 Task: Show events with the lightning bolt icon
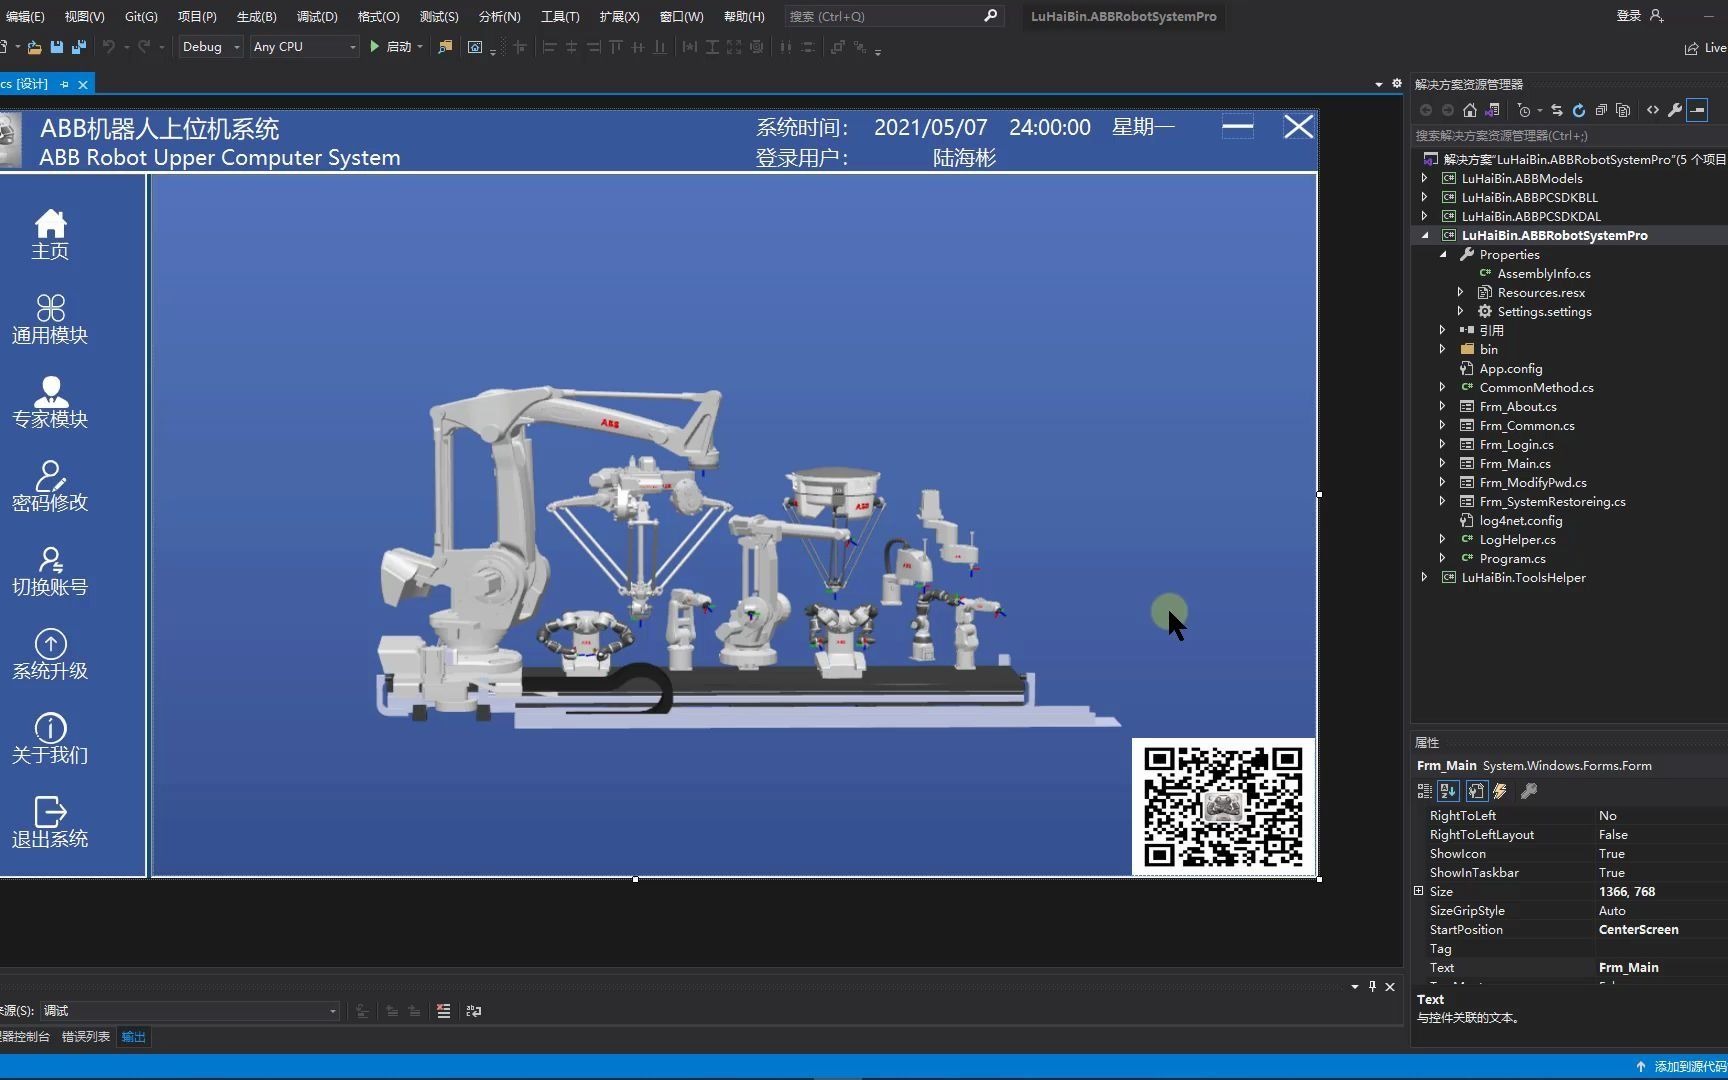[x=1500, y=791]
